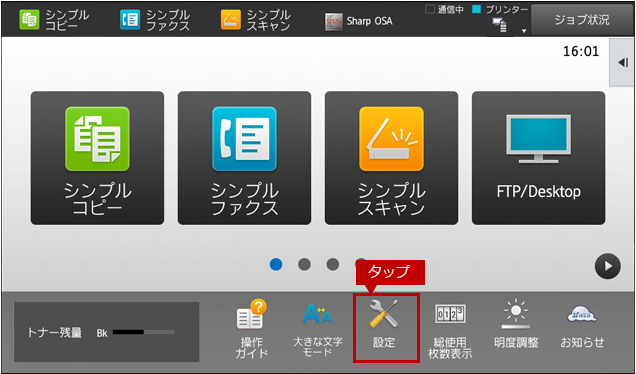636x374 pixels.
Task: Expand the side action panel tab
Action: [622, 63]
